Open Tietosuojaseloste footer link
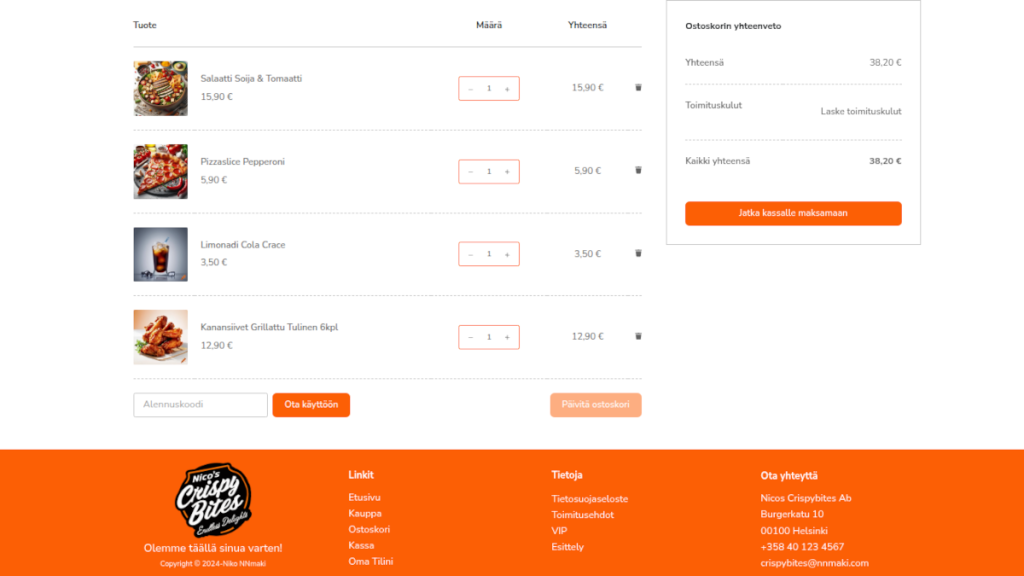 [x=590, y=499]
